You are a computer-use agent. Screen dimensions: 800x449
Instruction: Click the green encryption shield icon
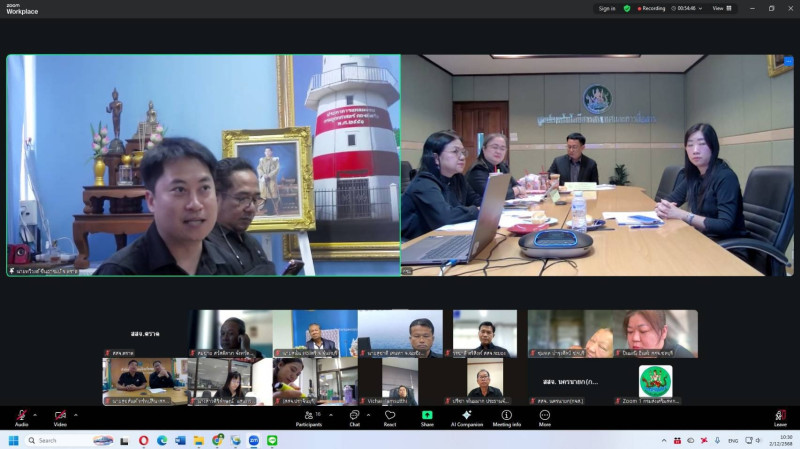tap(627, 8)
